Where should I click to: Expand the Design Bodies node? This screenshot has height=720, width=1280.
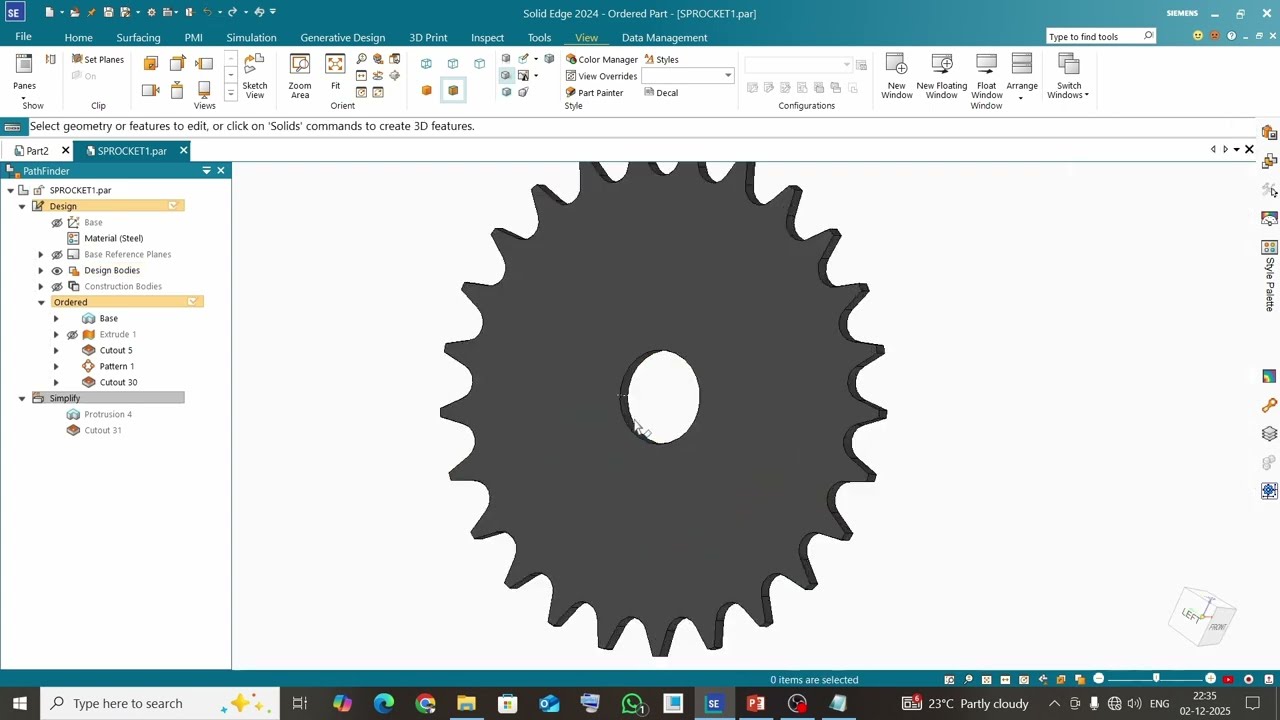pyautogui.click(x=41, y=270)
